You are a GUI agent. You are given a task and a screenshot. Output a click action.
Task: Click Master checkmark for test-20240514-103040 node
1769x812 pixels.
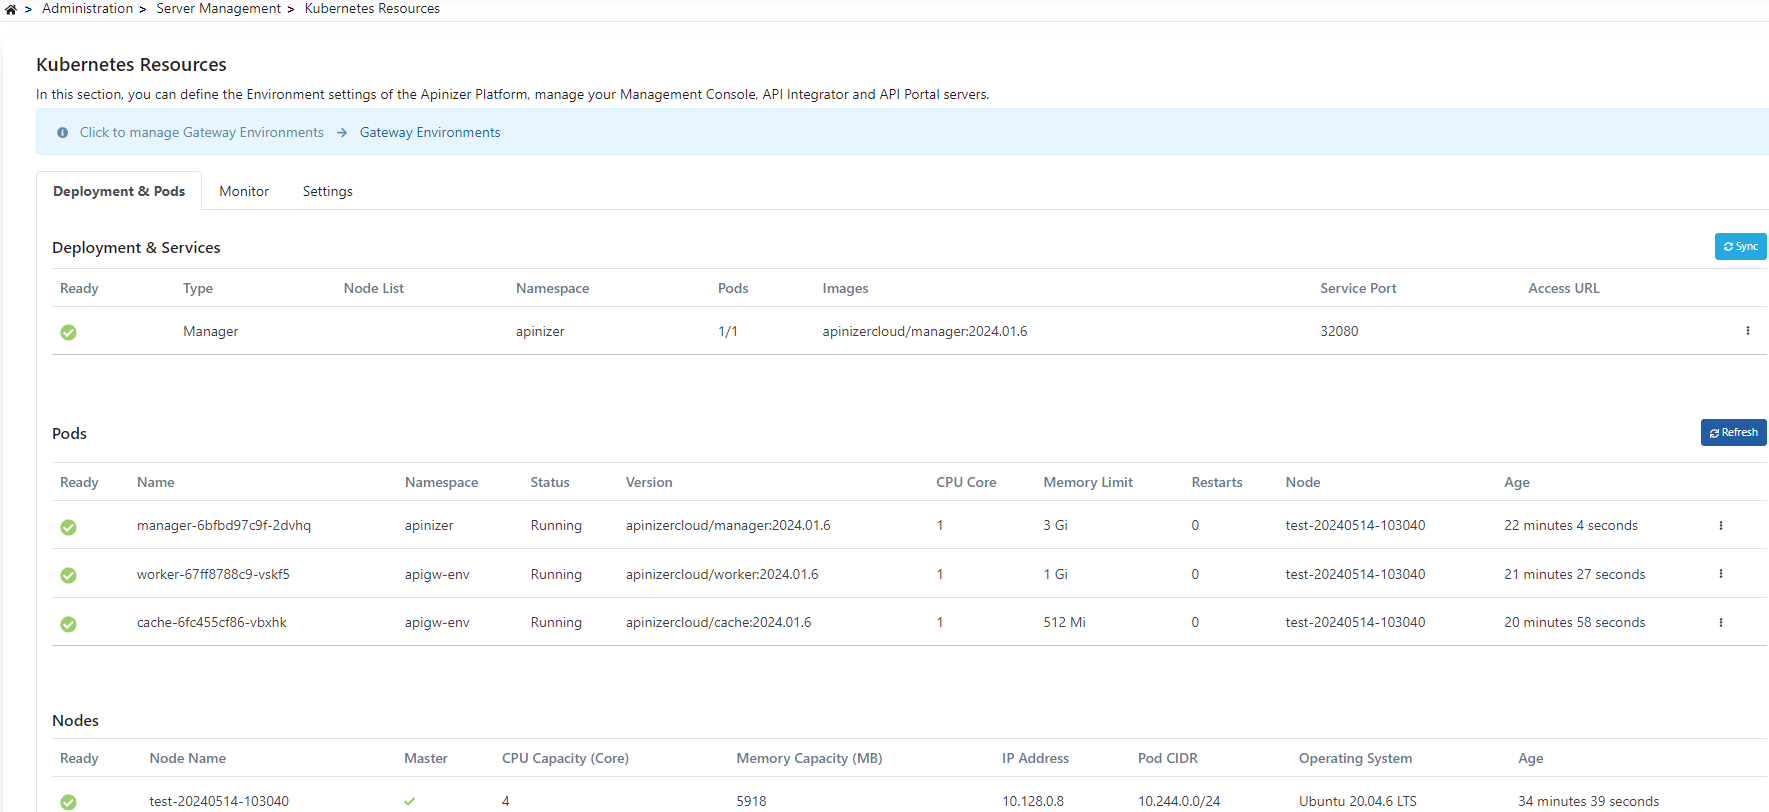coord(410,801)
